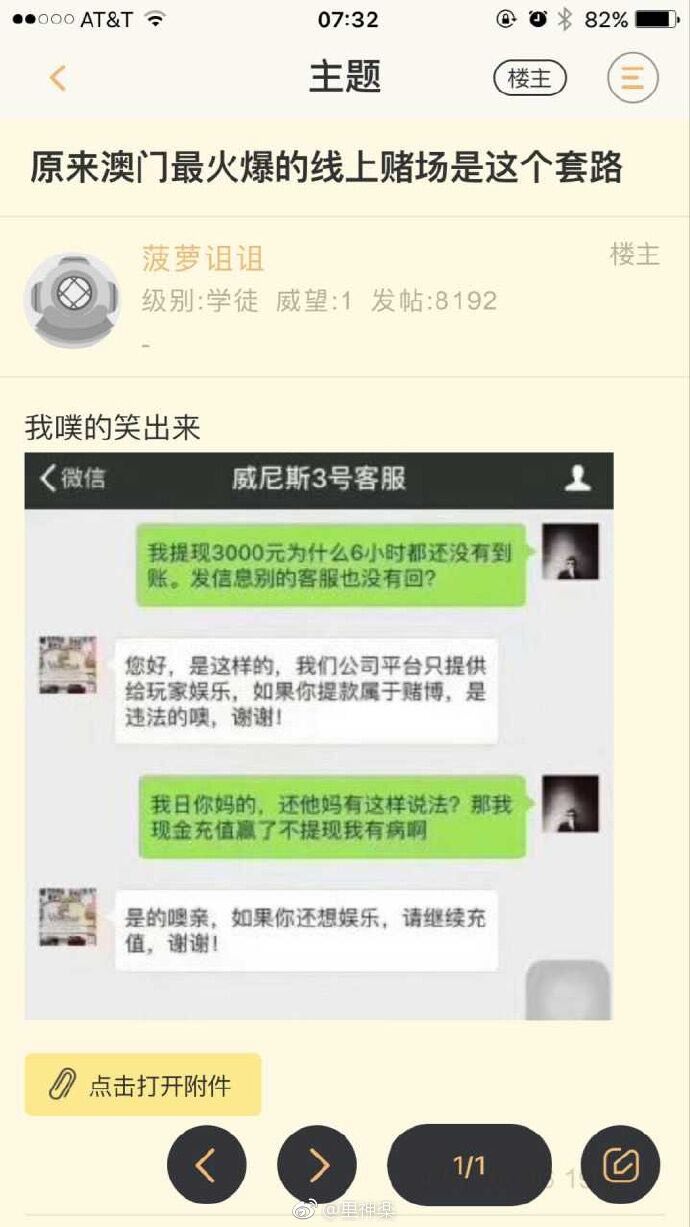
Task: Open the 1/1 page selector
Action: 469,1165
